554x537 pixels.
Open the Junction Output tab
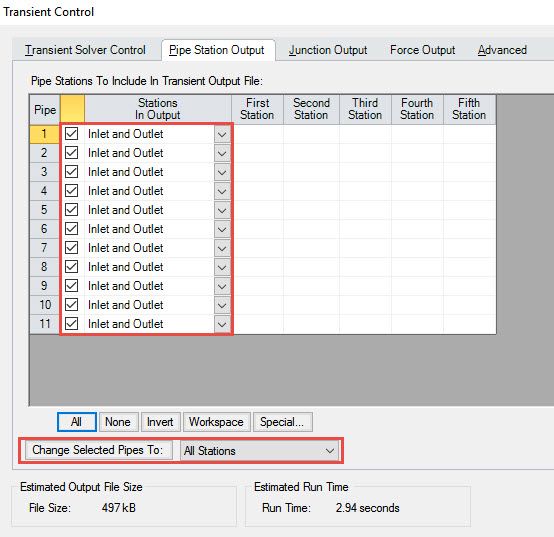click(x=328, y=50)
